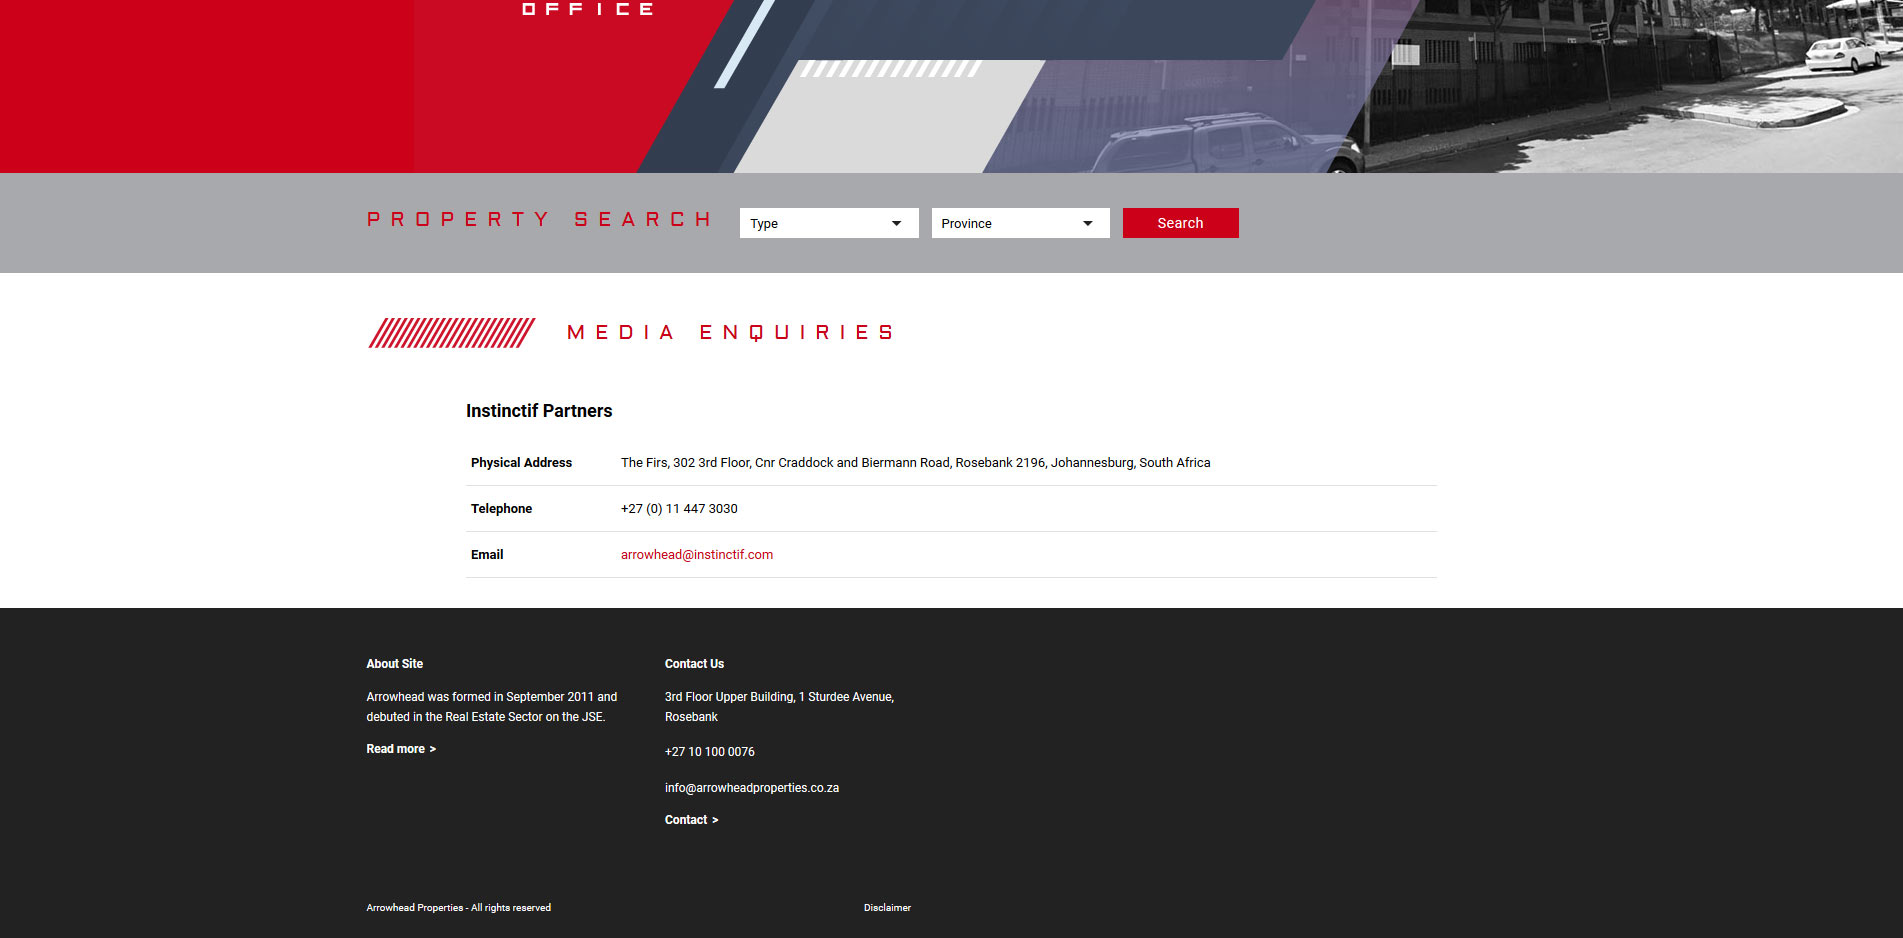1903x938 pixels.
Task: Follow the Read more link
Action: 400,749
